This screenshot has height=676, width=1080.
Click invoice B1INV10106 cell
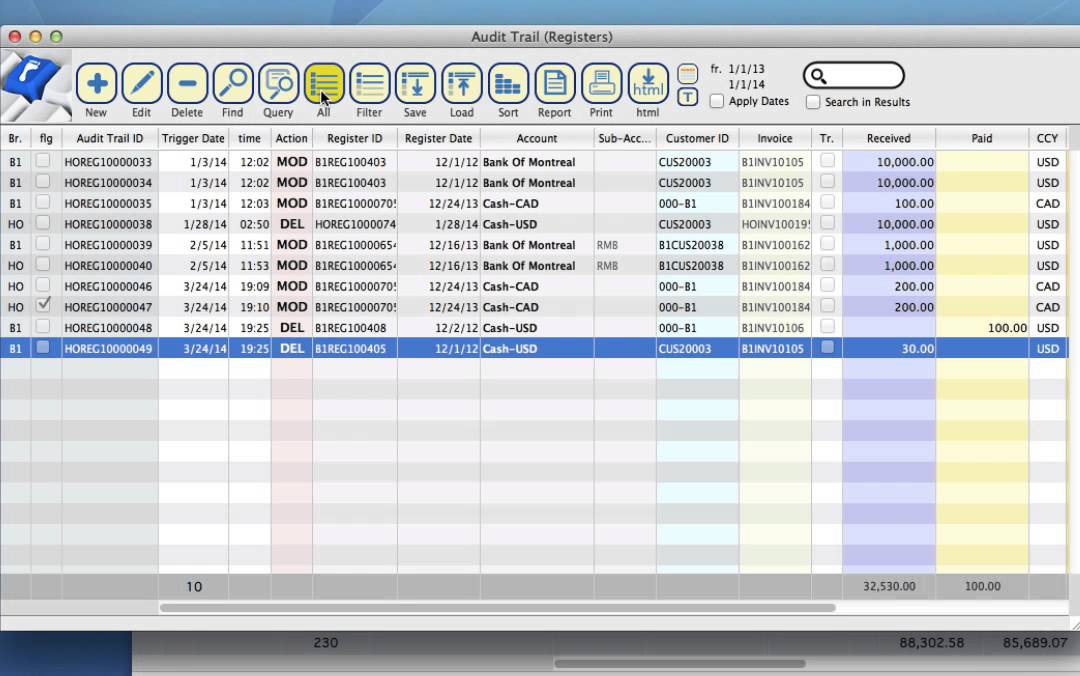[775, 328]
